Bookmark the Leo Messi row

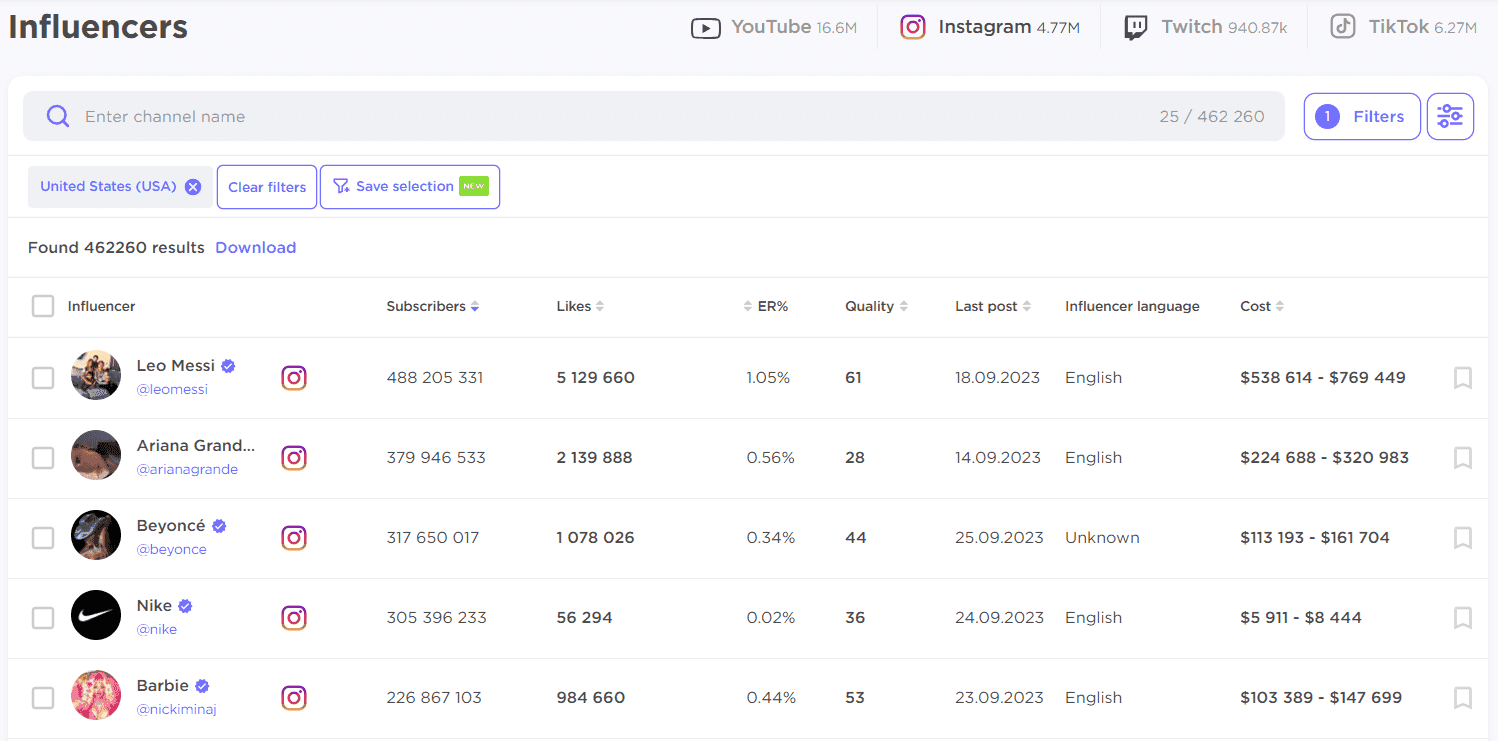tap(1462, 378)
